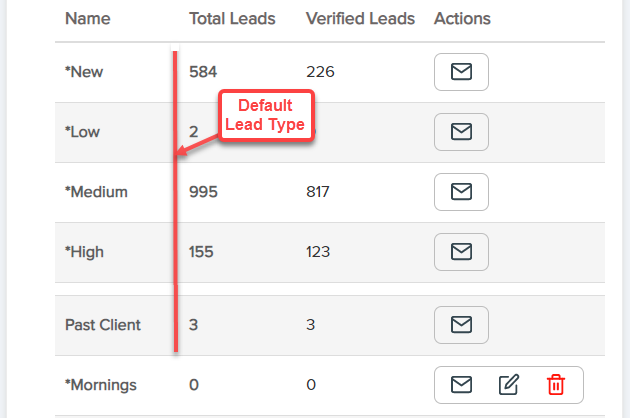The image size is (630, 418).
Task: Select the *New lead type name
Action: [85, 72]
